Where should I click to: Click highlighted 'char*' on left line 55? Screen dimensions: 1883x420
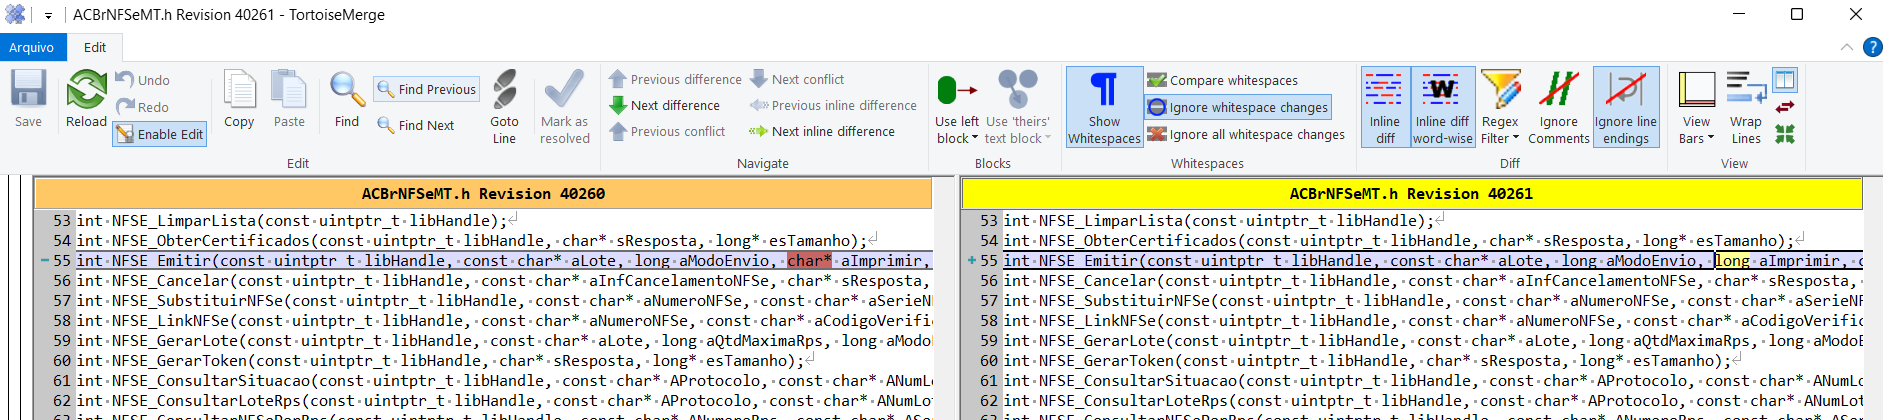click(x=809, y=261)
